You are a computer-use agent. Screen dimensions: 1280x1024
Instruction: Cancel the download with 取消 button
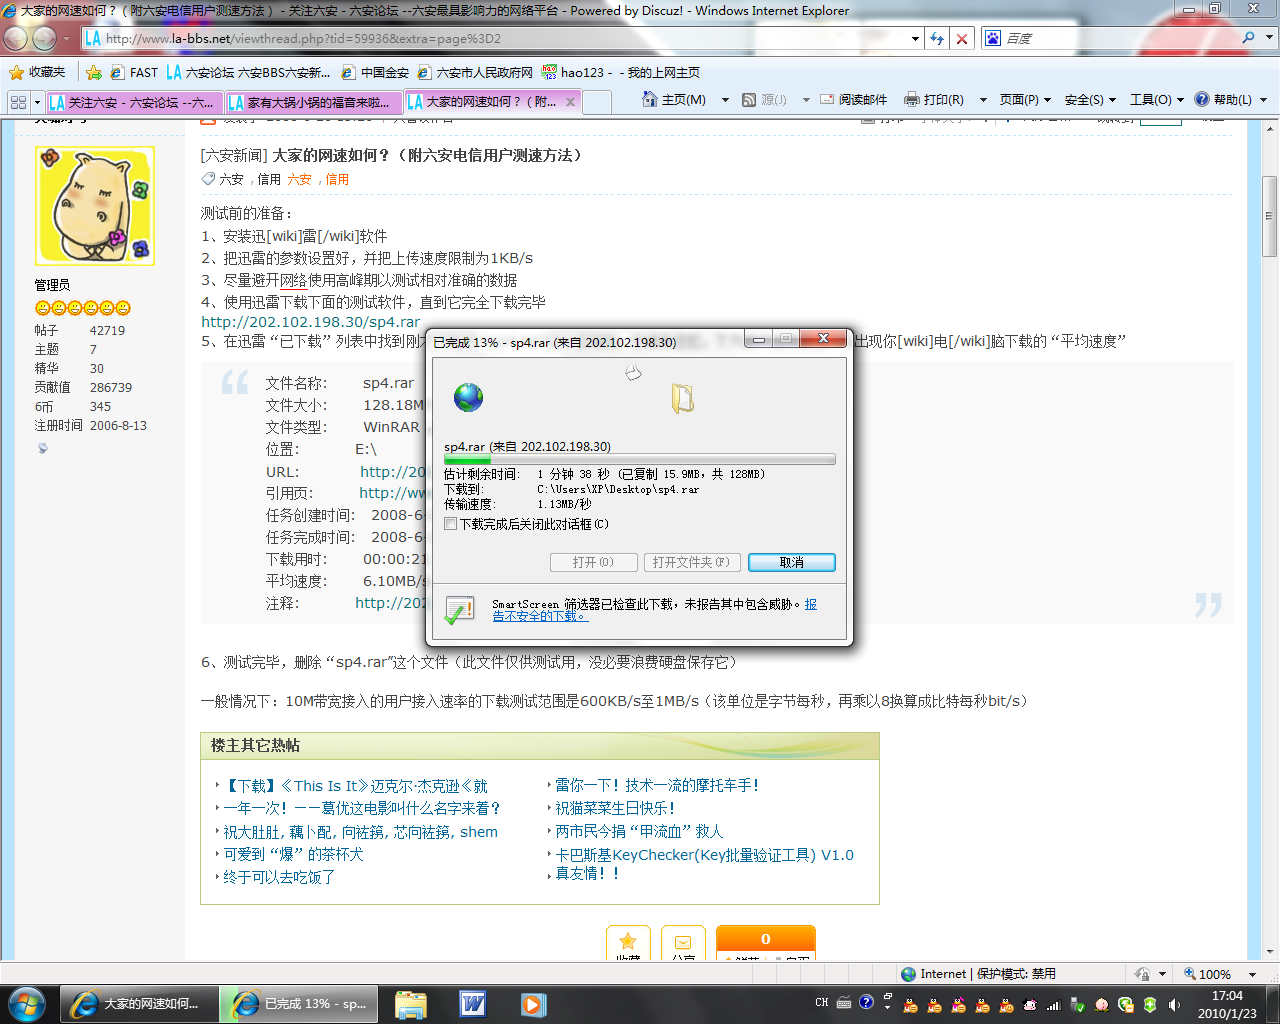click(x=791, y=562)
